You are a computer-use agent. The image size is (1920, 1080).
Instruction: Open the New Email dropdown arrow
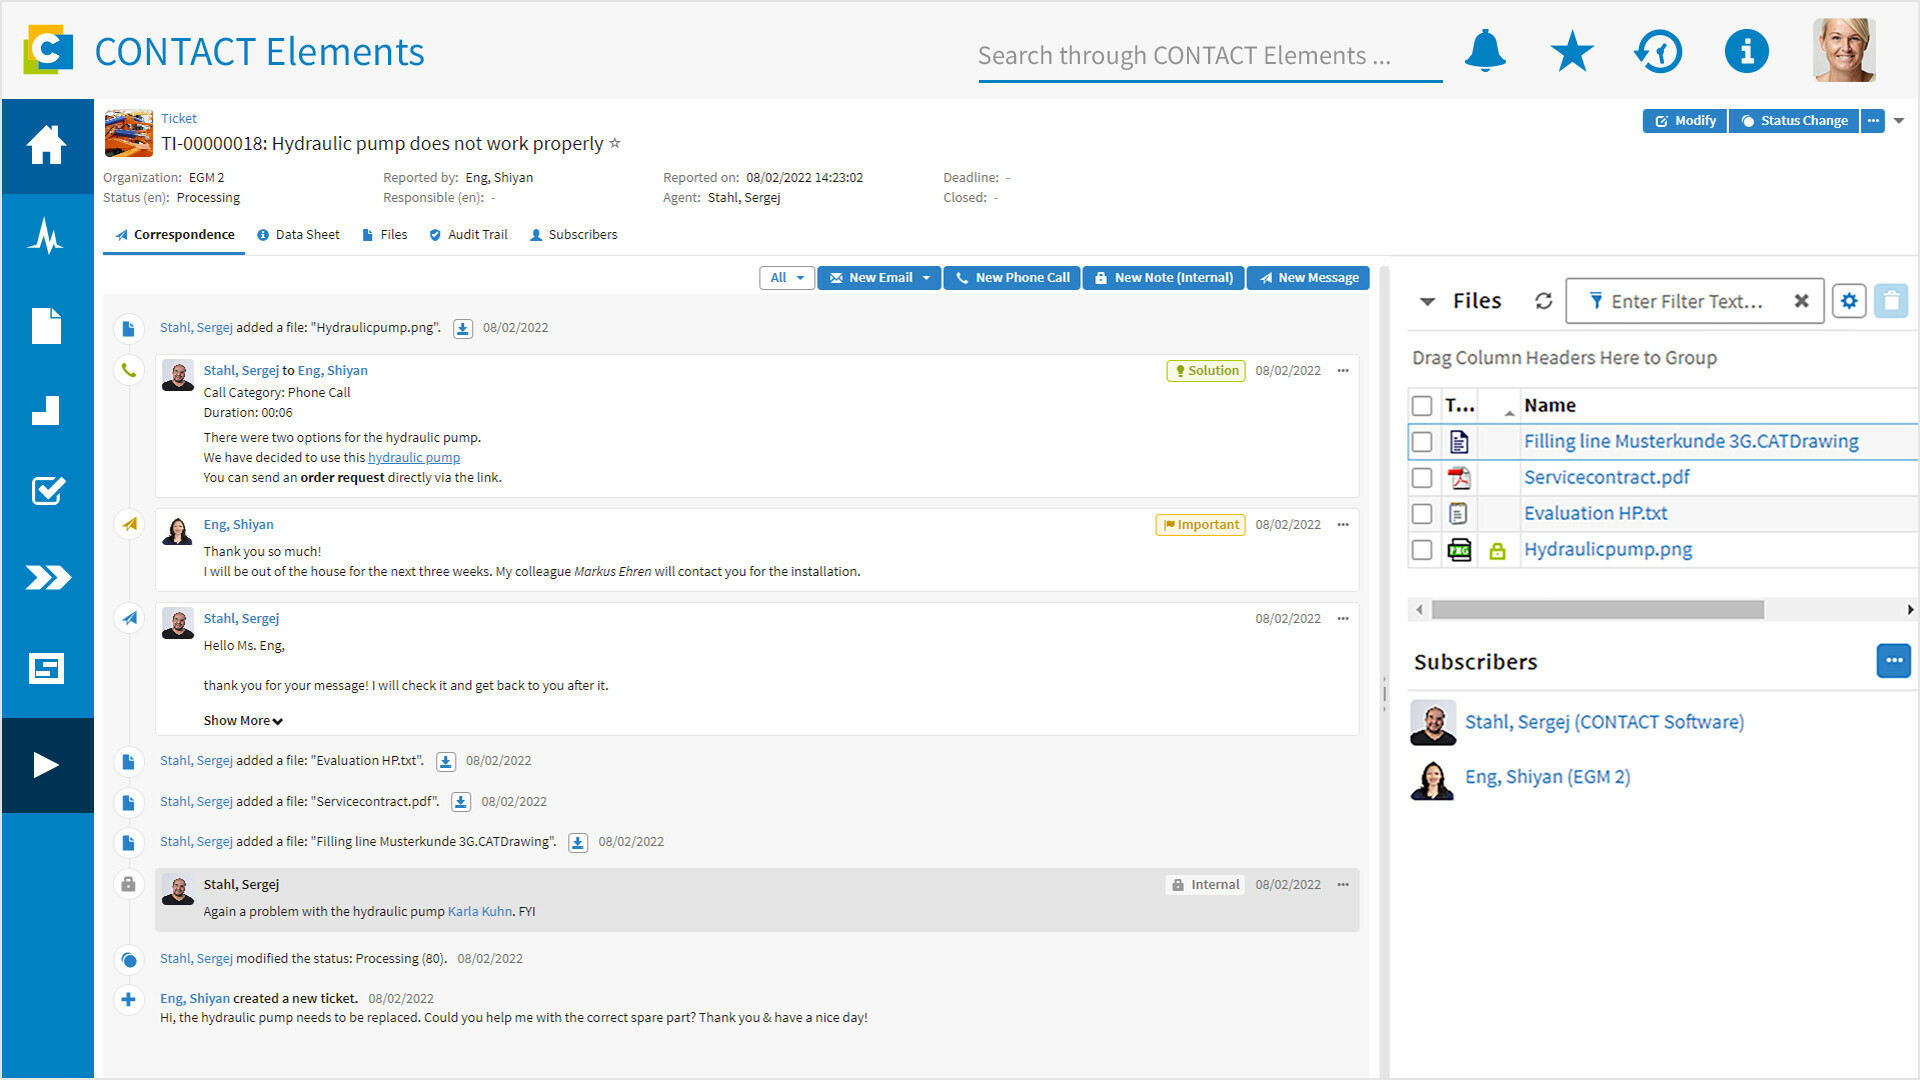pos(927,278)
